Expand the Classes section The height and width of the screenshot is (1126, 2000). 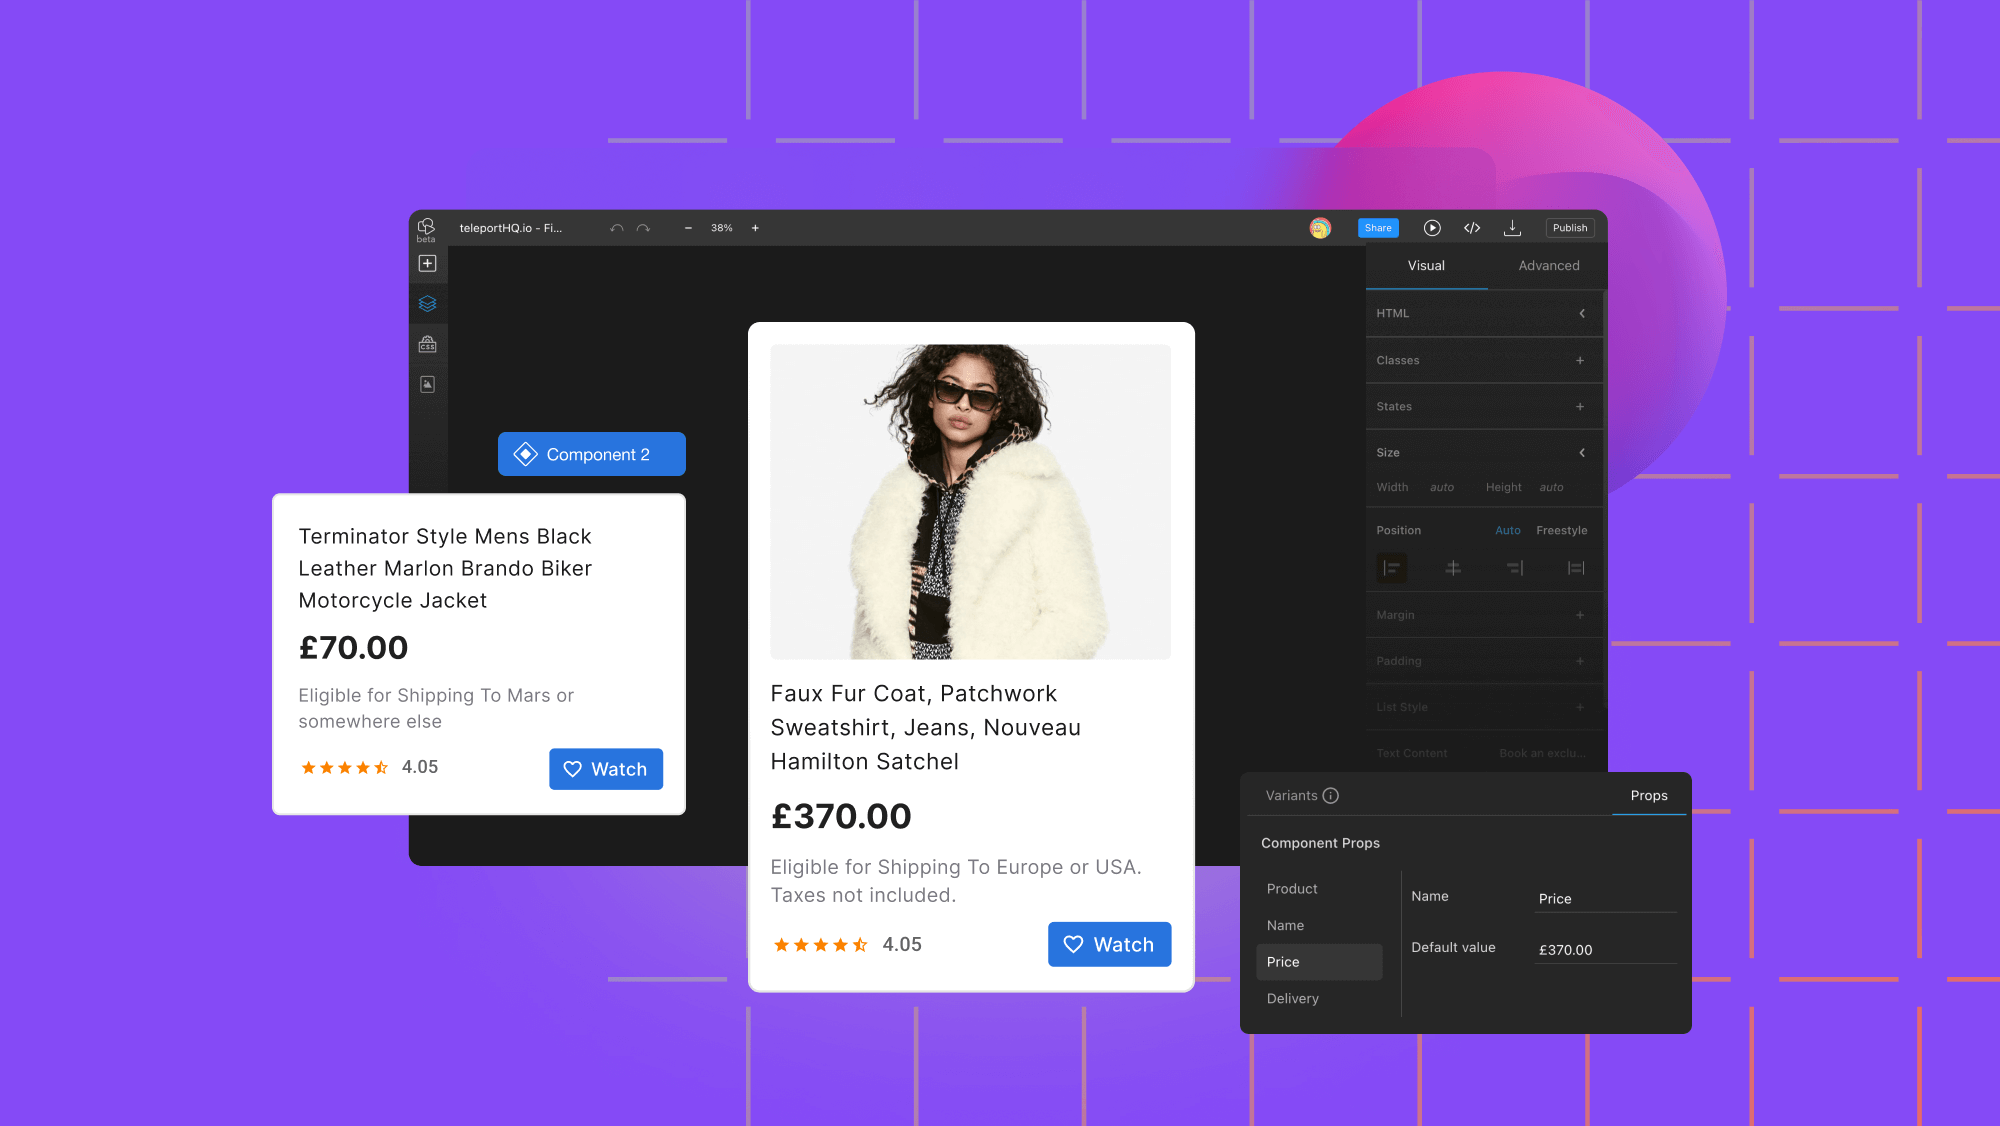click(x=1580, y=360)
